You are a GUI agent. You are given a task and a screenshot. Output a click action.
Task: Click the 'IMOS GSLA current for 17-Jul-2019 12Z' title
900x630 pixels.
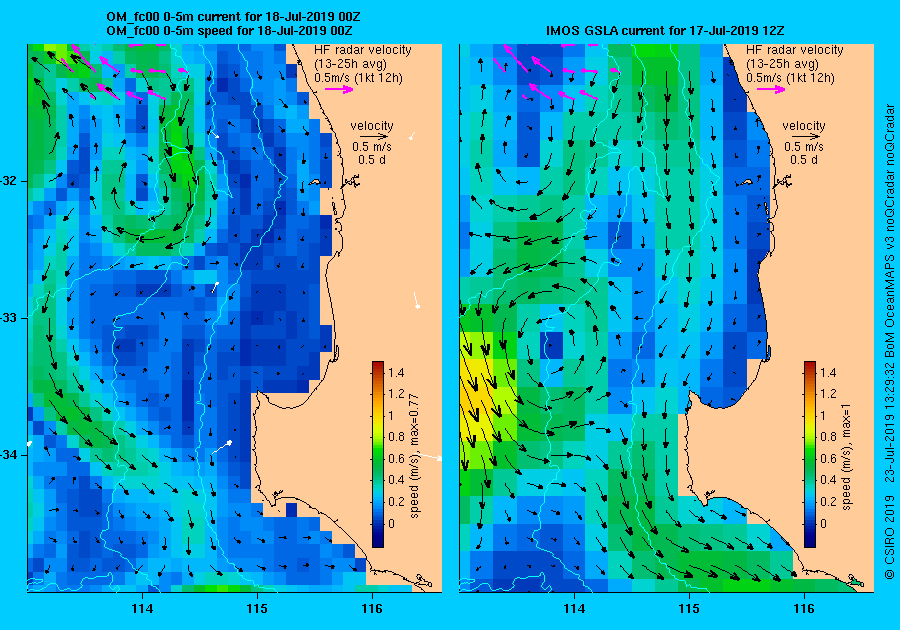click(x=665, y=30)
